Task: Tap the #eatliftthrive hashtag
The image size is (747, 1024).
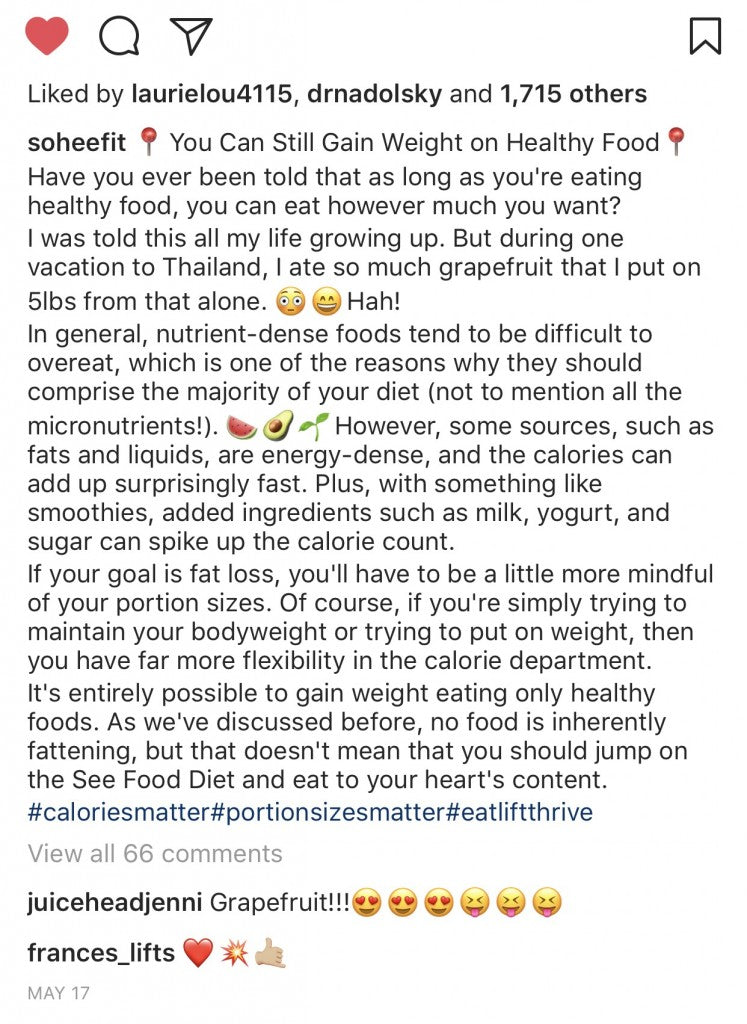Action: (x=520, y=811)
